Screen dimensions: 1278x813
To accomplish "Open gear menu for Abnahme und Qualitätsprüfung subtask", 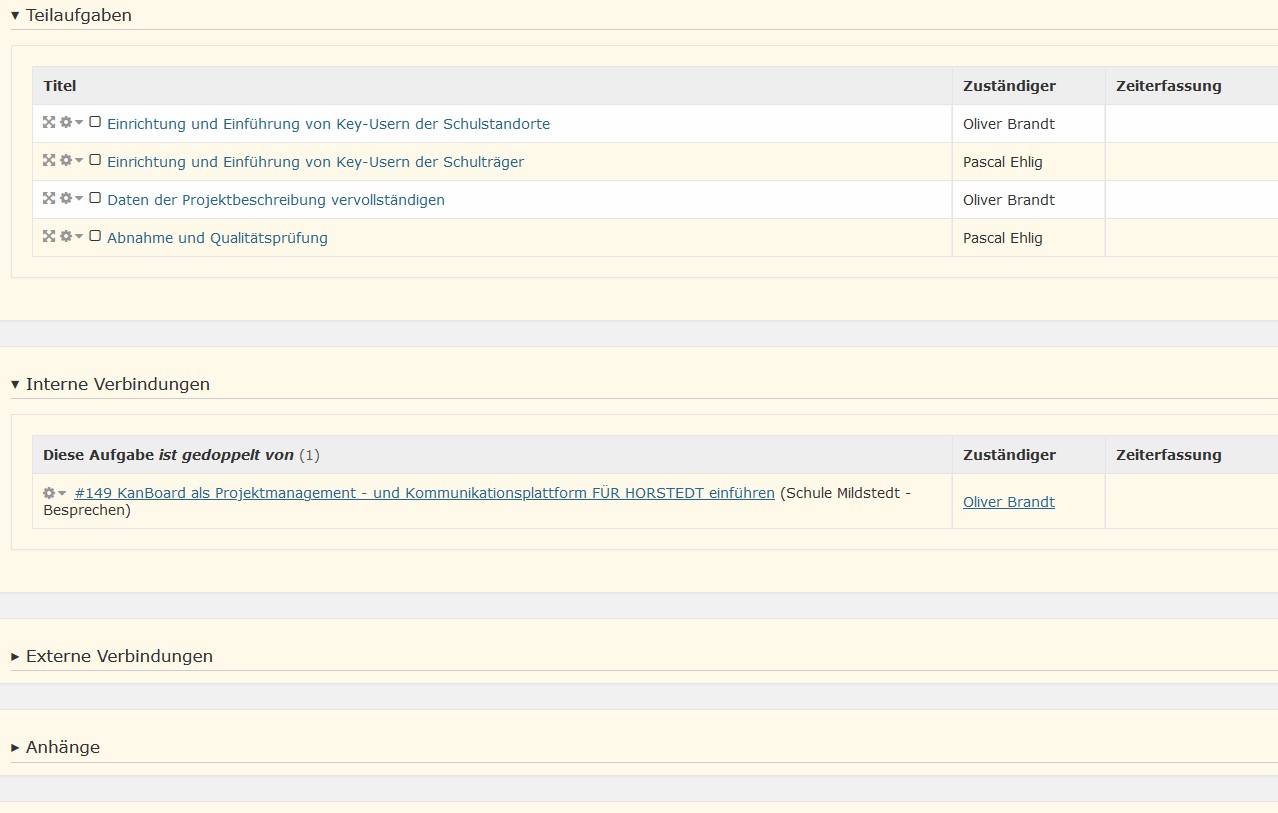I will 70,236.
